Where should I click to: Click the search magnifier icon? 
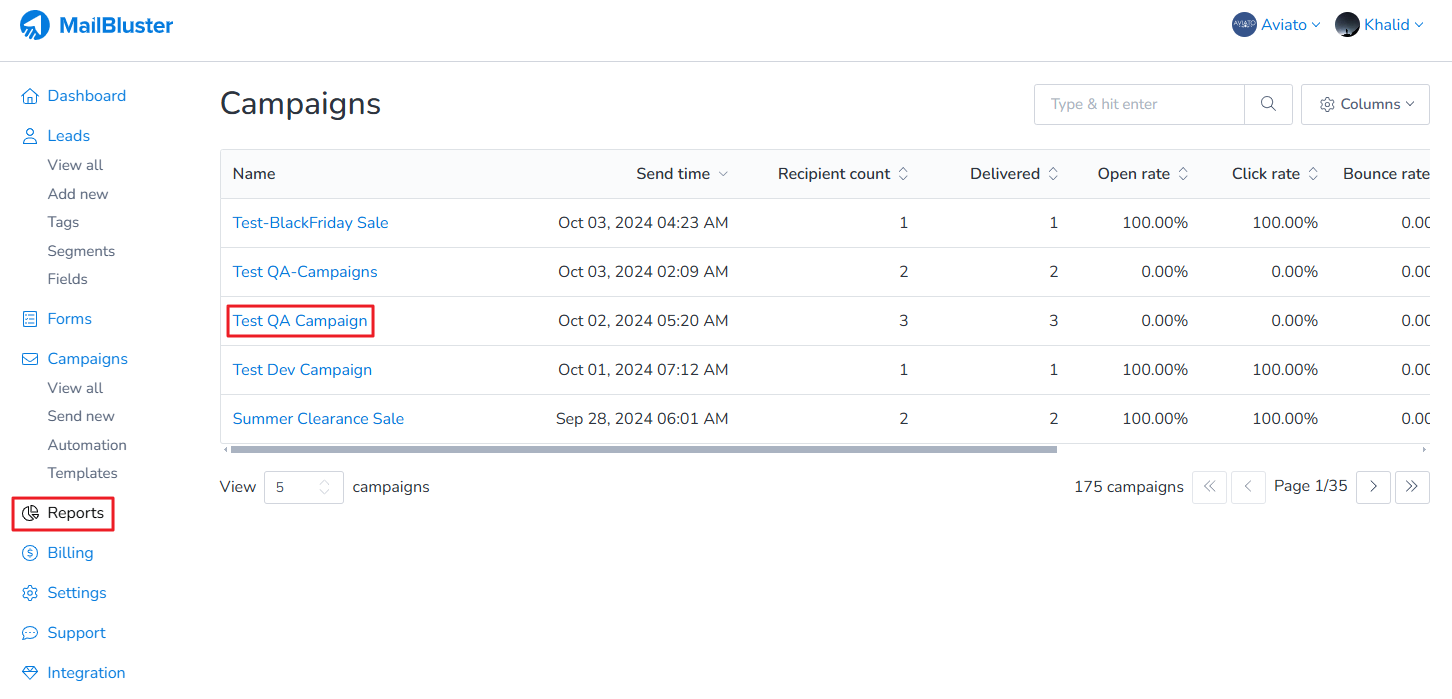1268,104
